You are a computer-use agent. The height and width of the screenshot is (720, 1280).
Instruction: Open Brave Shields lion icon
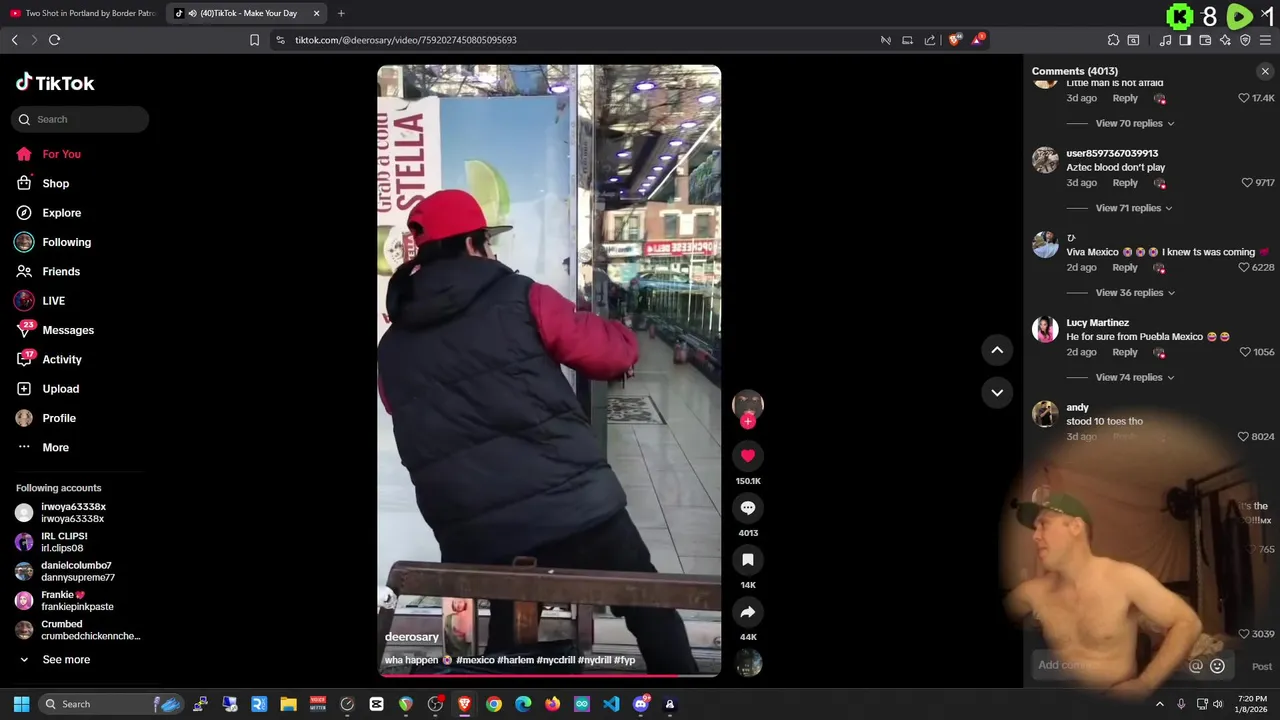[955, 40]
